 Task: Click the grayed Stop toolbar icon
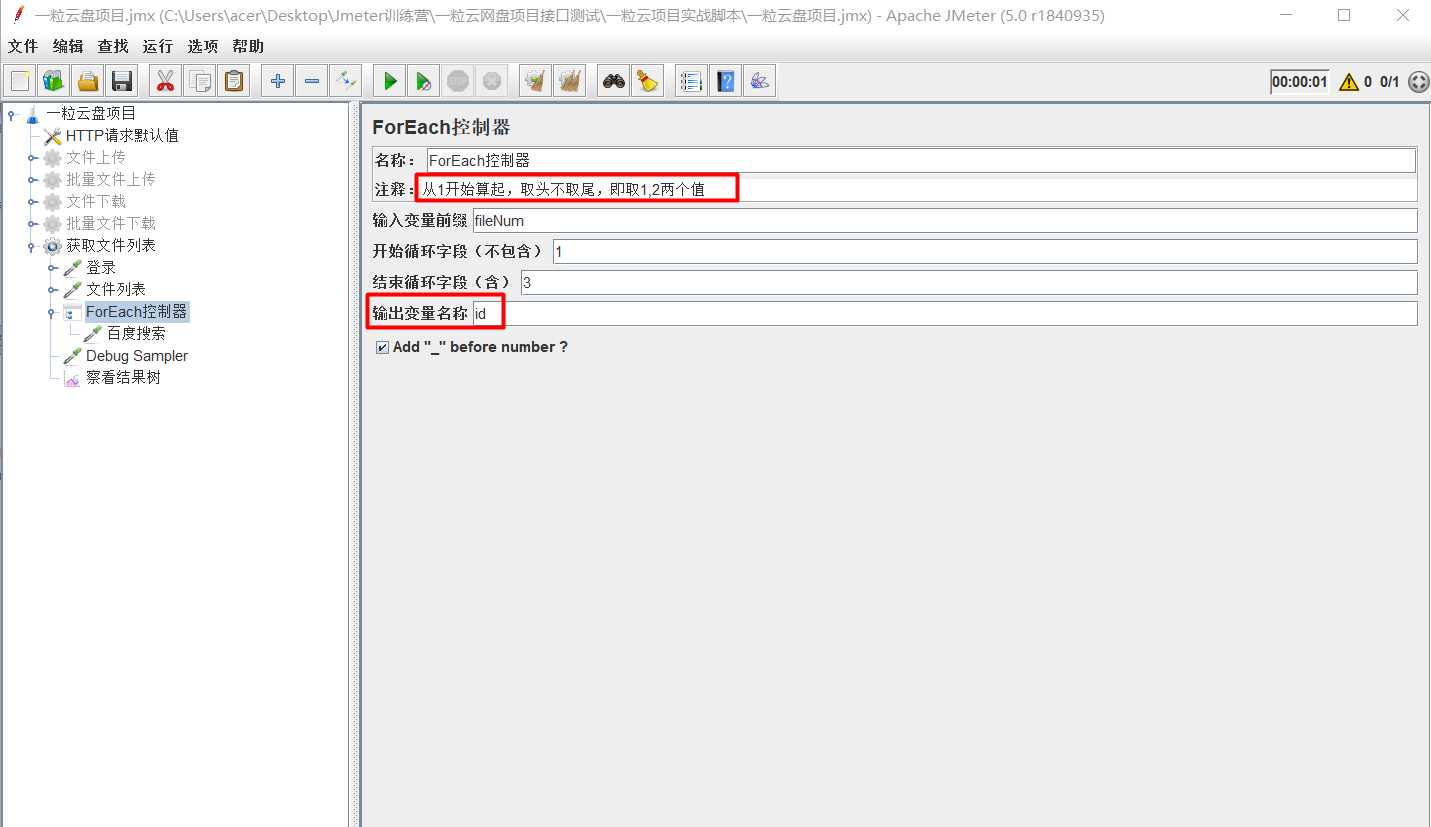[x=458, y=81]
